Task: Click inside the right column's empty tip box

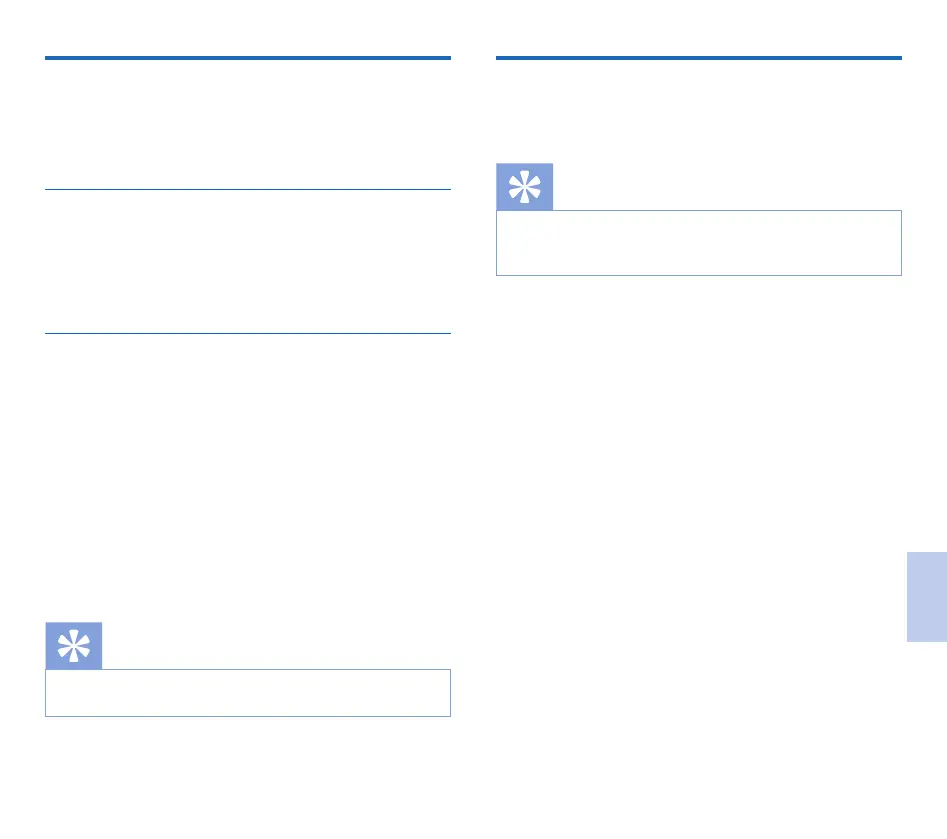Action: pos(698,243)
